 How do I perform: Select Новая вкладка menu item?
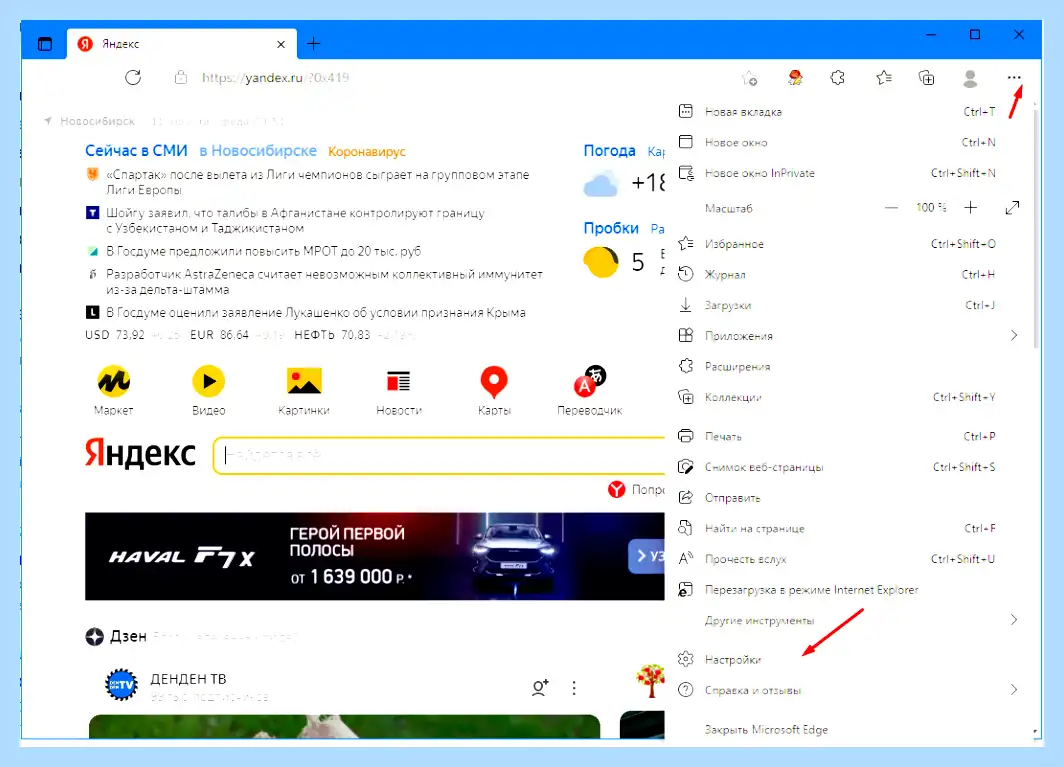point(848,112)
